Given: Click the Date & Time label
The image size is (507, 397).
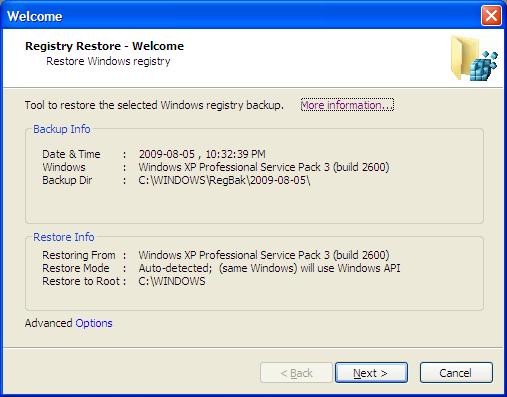Looking at the screenshot, I should click(x=71, y=154).
